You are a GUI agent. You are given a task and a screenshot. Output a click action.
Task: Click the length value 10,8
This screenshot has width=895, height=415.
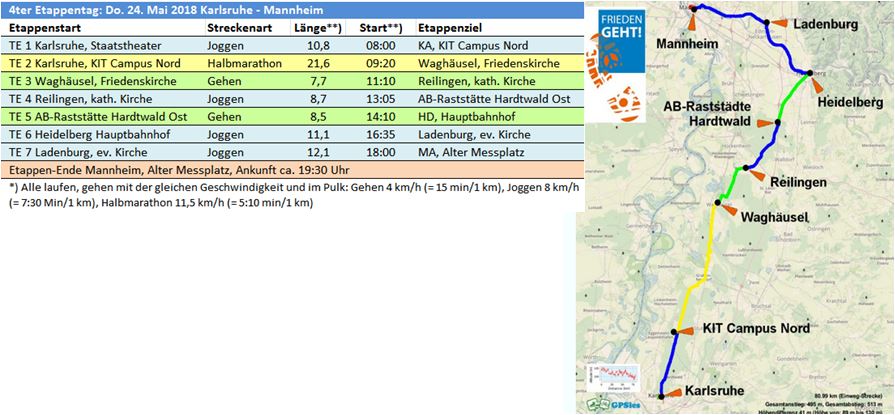click(x=319, y=46)
